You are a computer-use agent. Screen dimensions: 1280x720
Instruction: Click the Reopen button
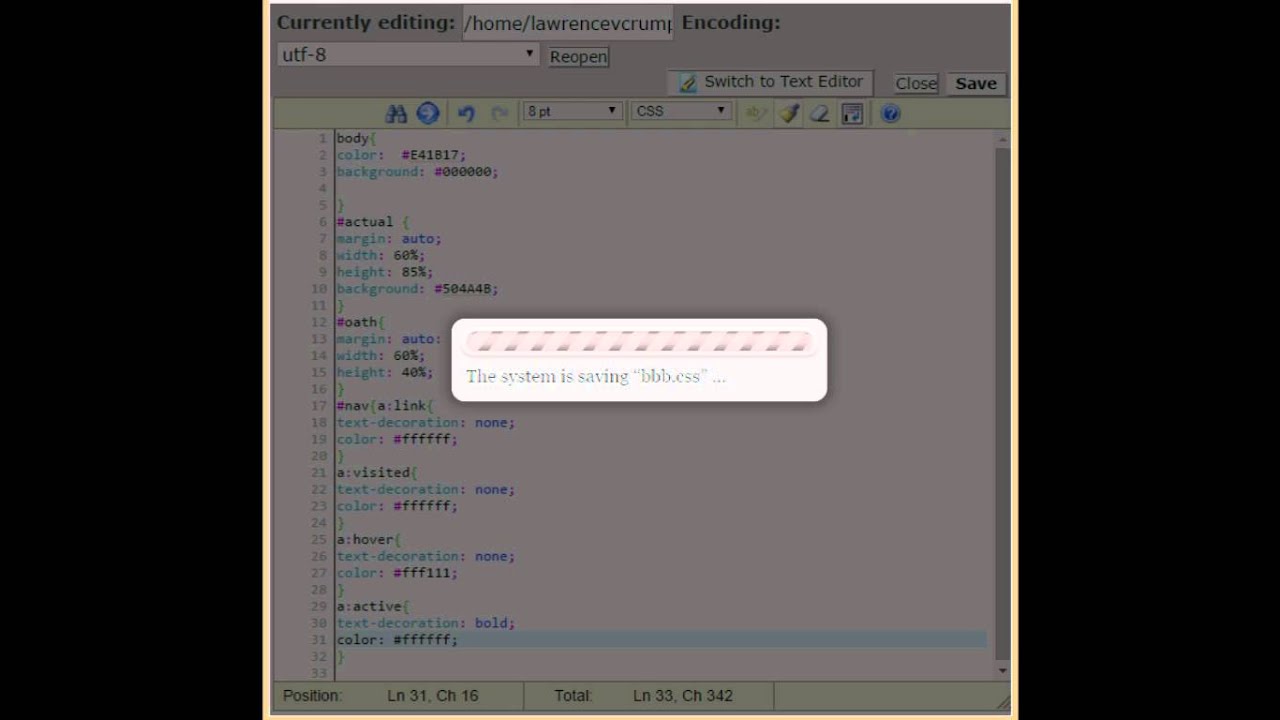pyautogui.click(x=578, y=56)
